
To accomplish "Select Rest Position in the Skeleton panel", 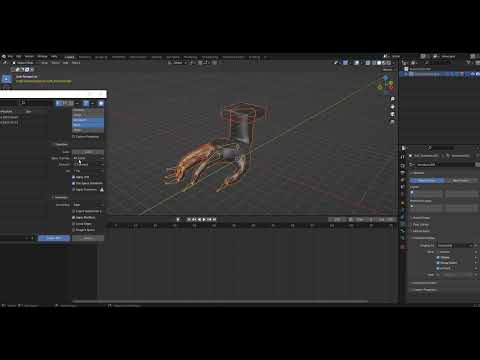I will pos(461,180).
